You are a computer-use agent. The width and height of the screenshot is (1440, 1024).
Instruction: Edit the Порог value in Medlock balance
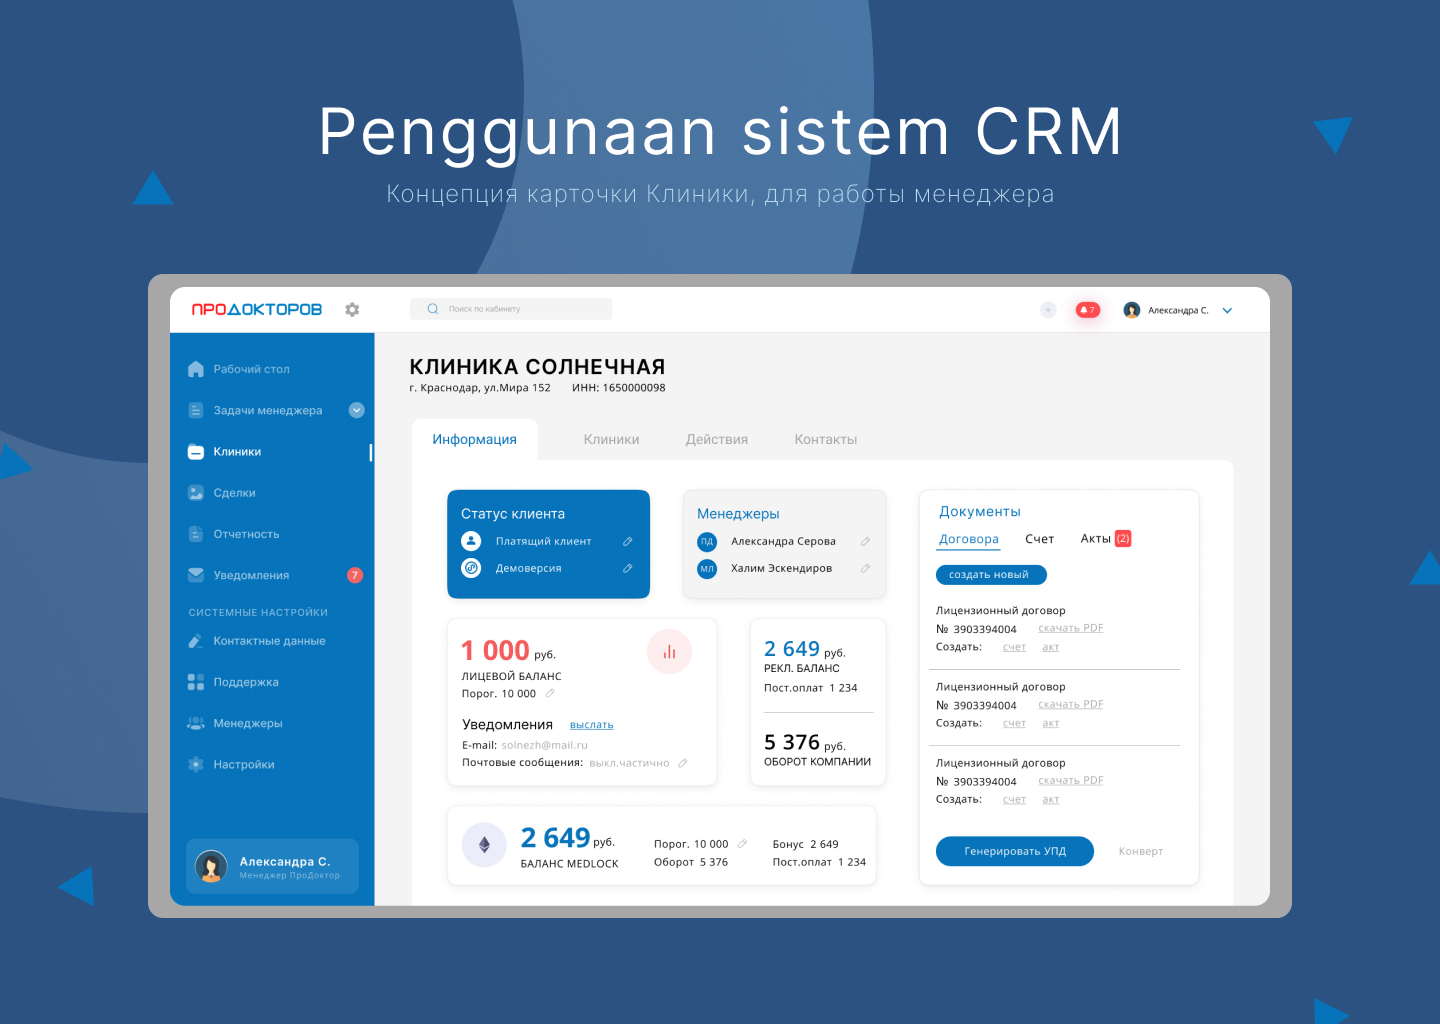742,844
